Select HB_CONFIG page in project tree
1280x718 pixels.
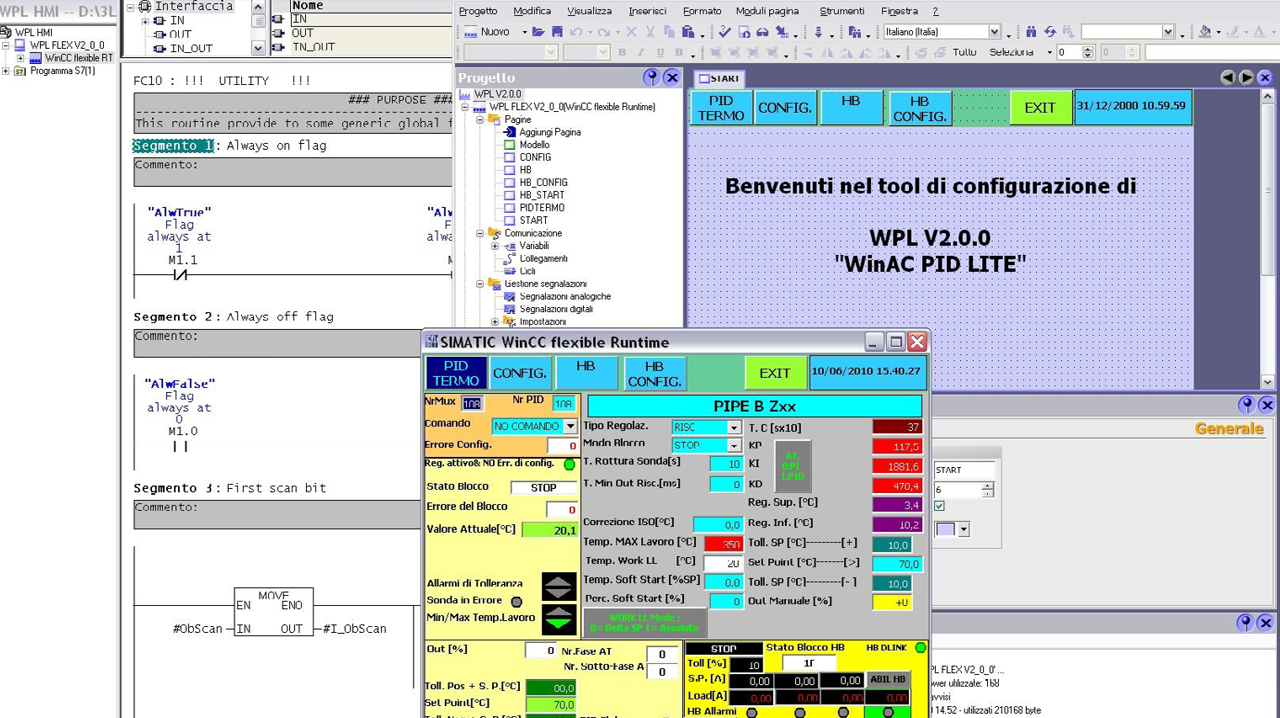pos(543,183)
